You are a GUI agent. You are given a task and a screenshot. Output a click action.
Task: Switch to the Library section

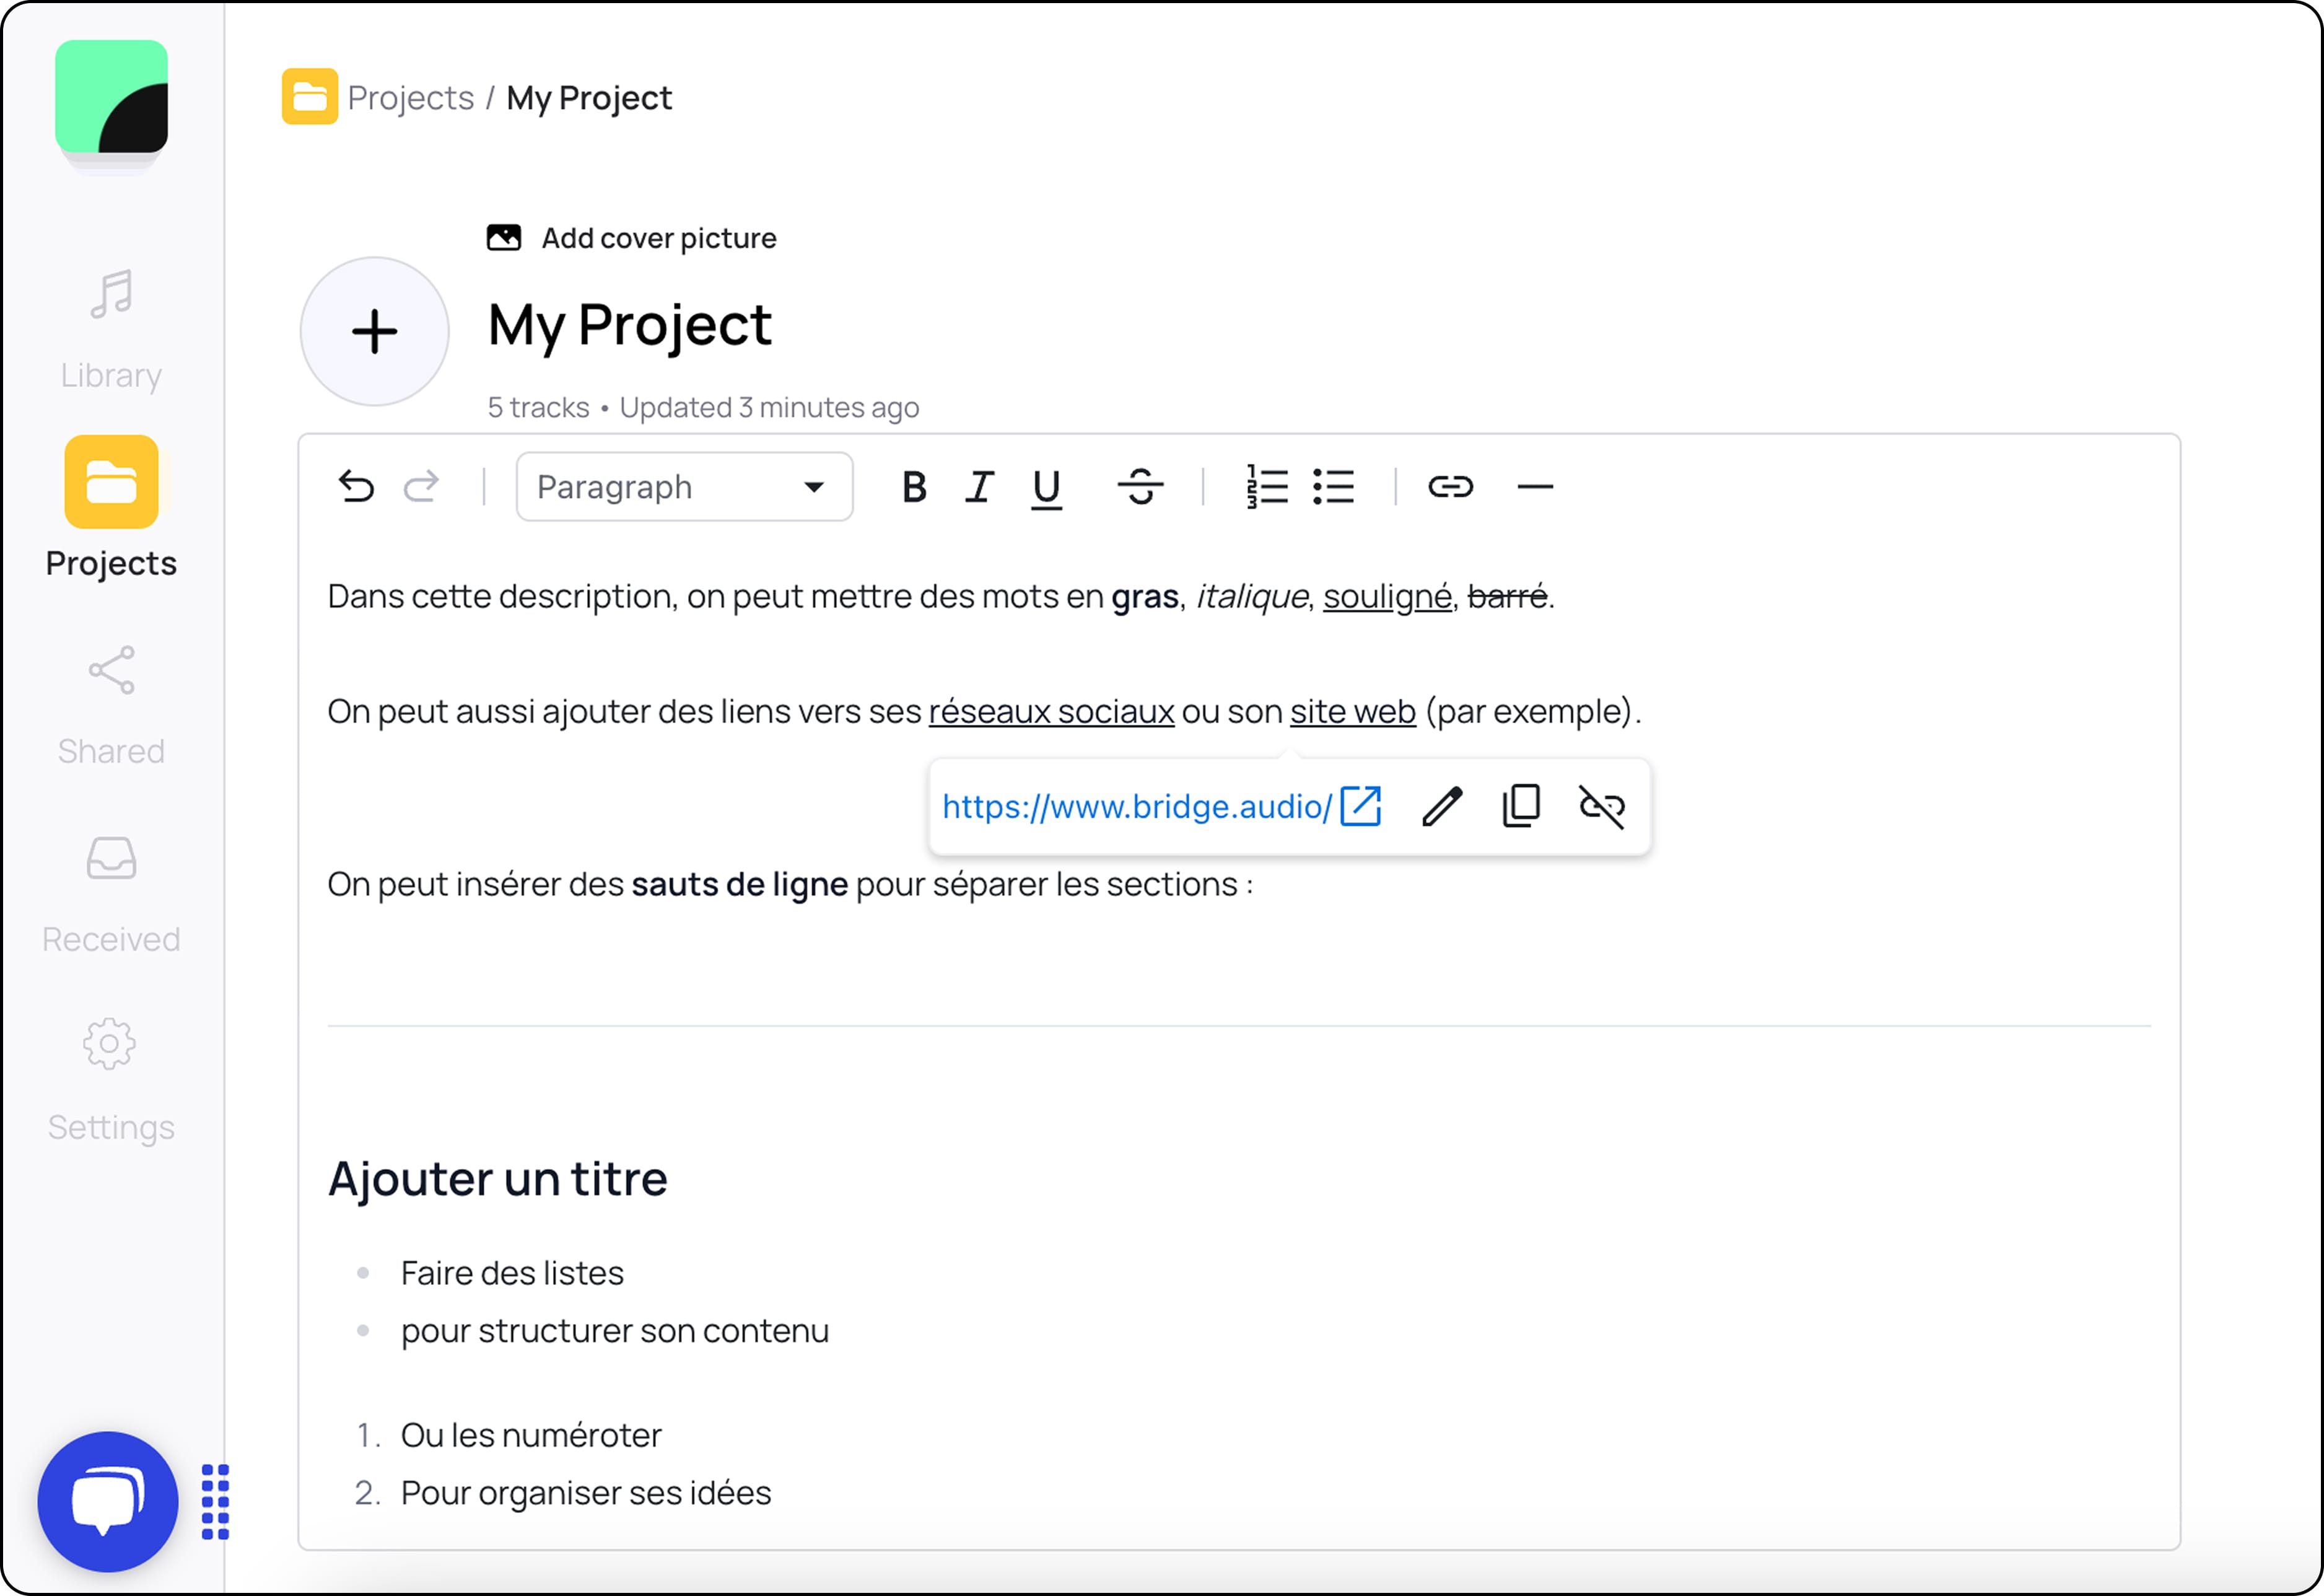[110, 325]
